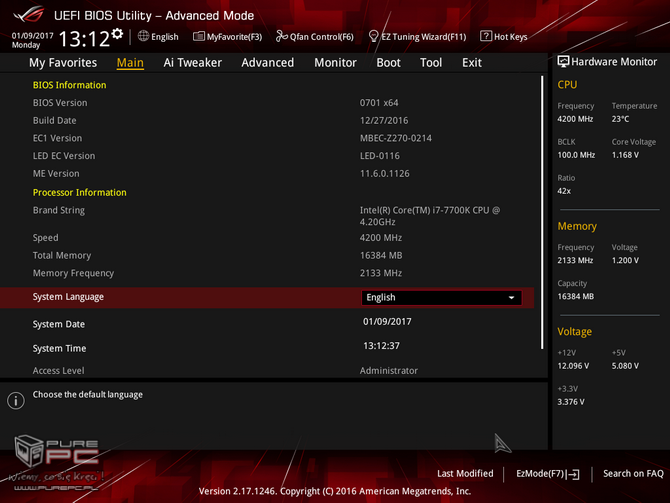
Task: Click the System Language dropdown arrow
Action: 511,298
